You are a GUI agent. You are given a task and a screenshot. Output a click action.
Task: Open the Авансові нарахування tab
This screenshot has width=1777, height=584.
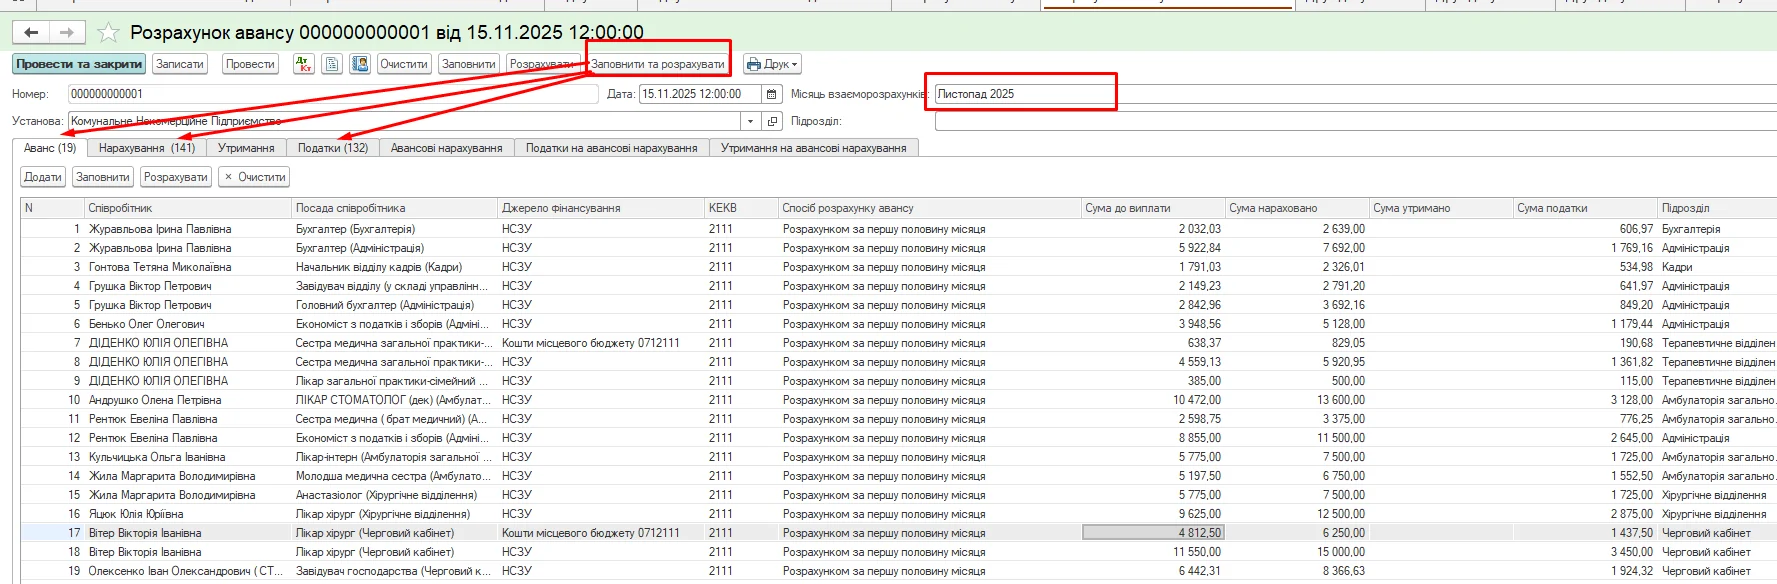tap(447, 148)
